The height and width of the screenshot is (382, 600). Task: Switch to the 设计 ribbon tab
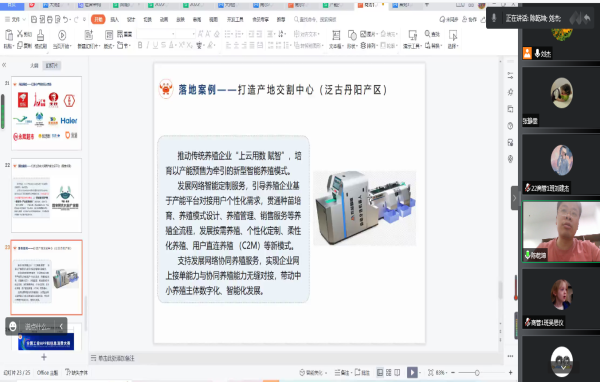tap(131, 20)
